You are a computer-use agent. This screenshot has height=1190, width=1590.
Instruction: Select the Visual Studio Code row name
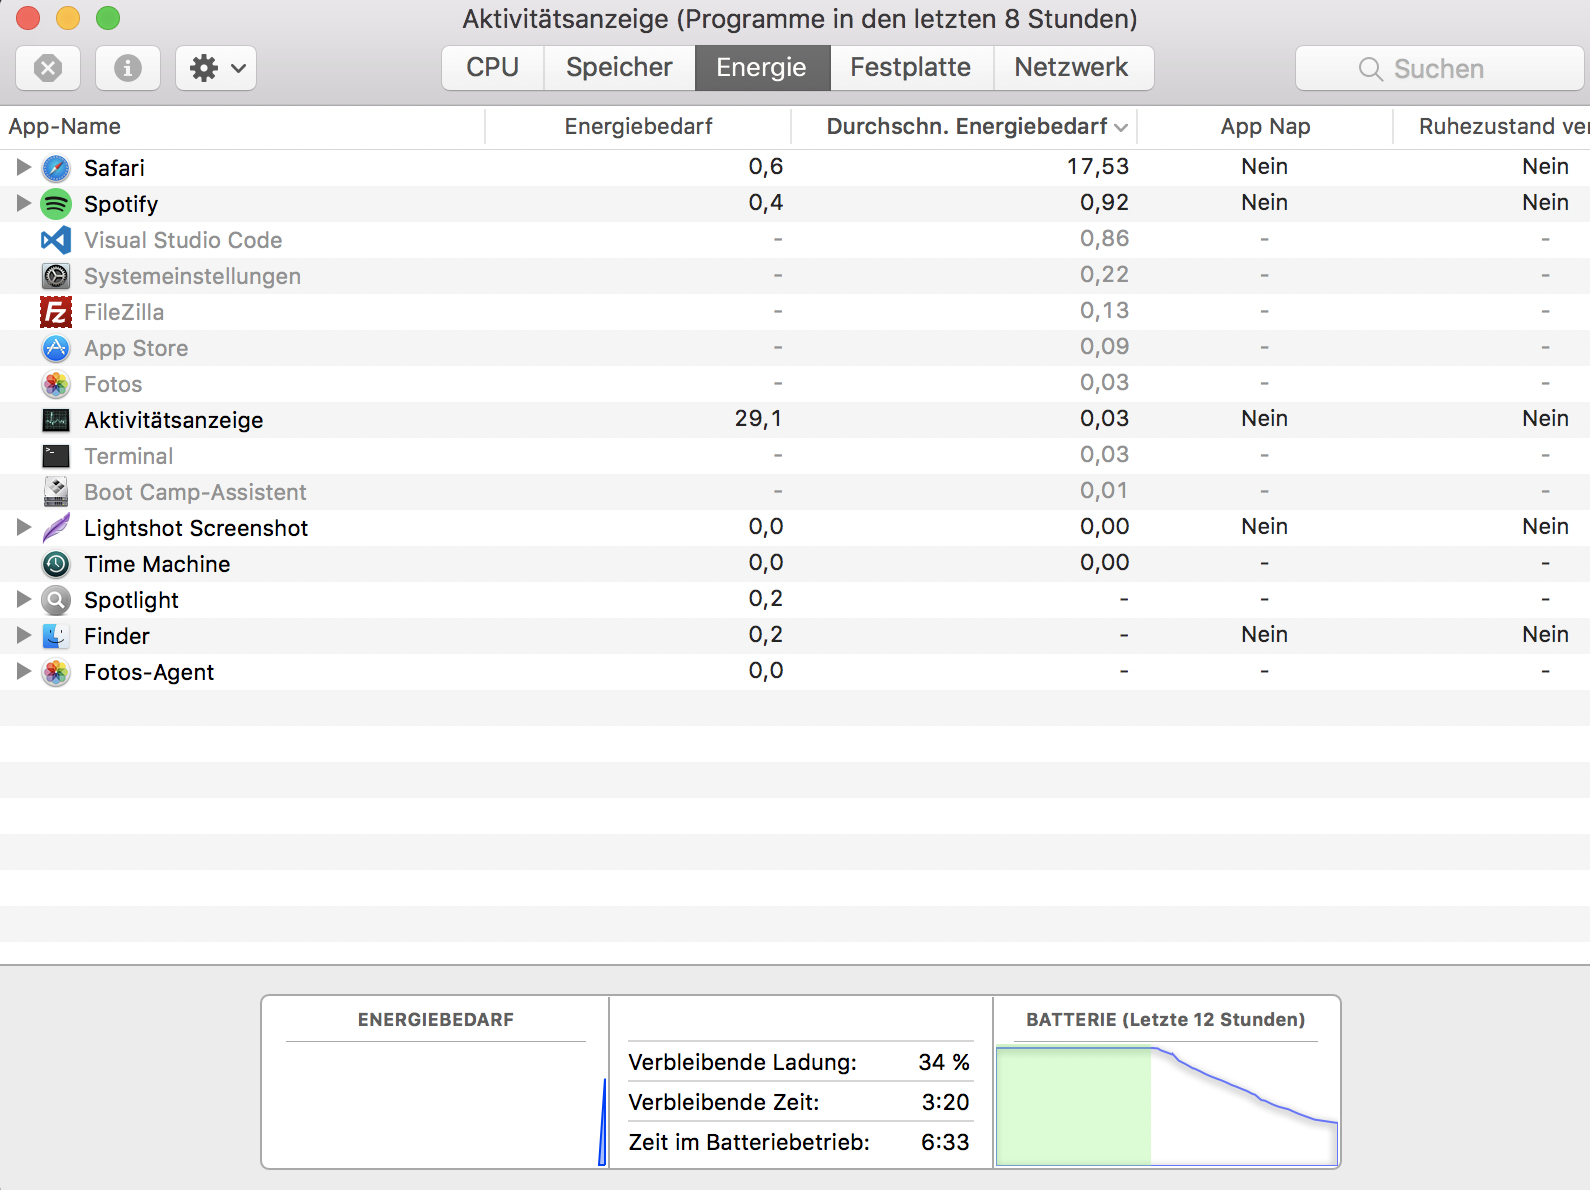point(183,241)
